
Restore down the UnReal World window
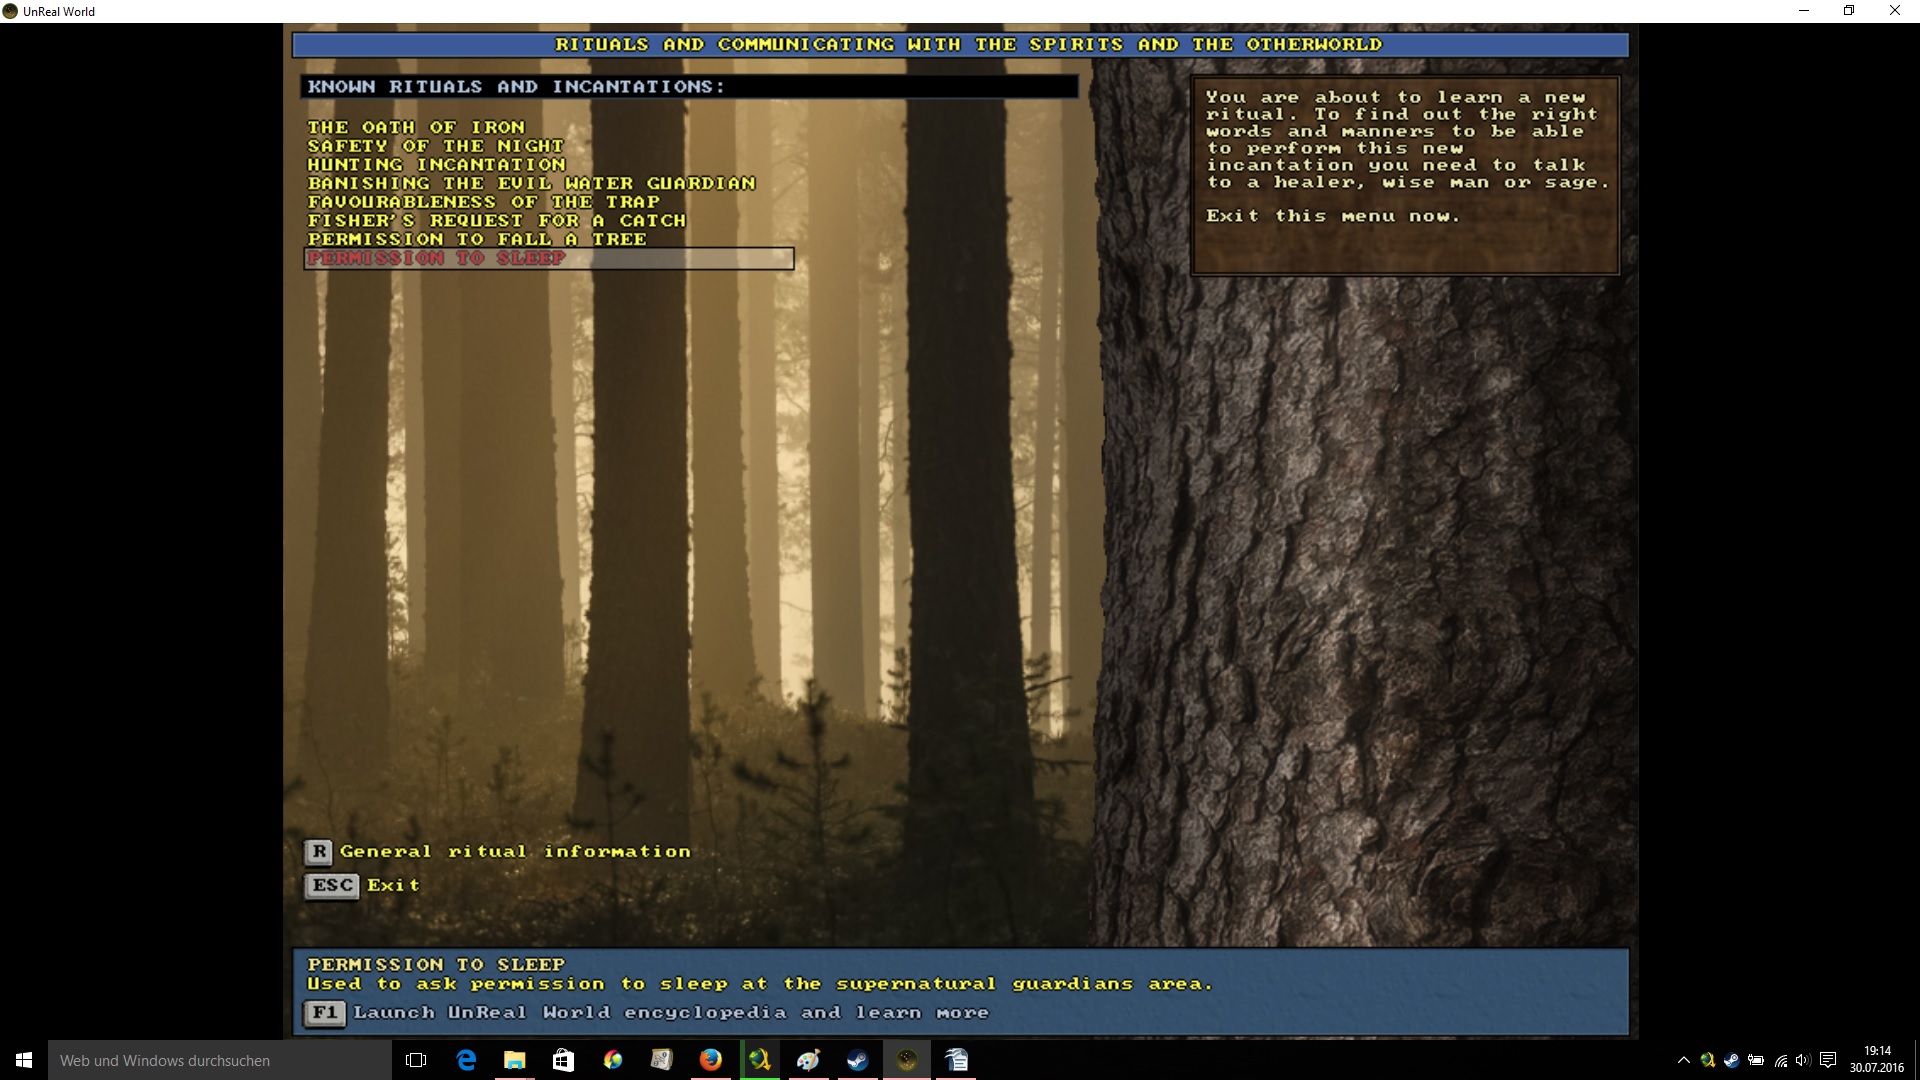click(x=1849, y=11)
